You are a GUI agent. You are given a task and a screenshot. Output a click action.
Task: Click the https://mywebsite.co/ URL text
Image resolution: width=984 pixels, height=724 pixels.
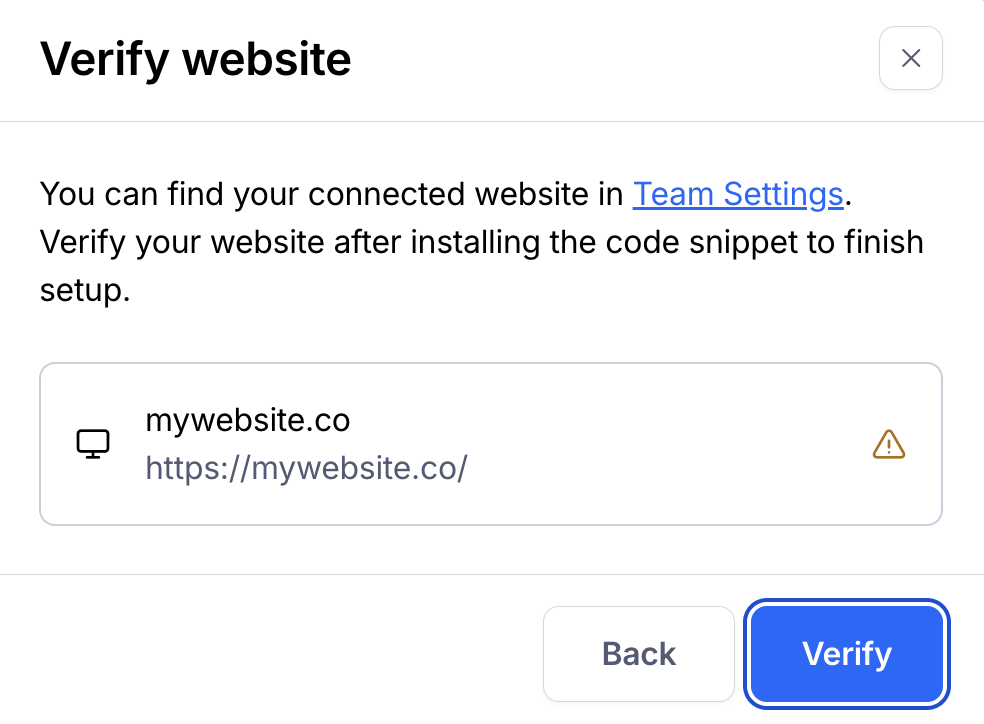tap(306, 467)
